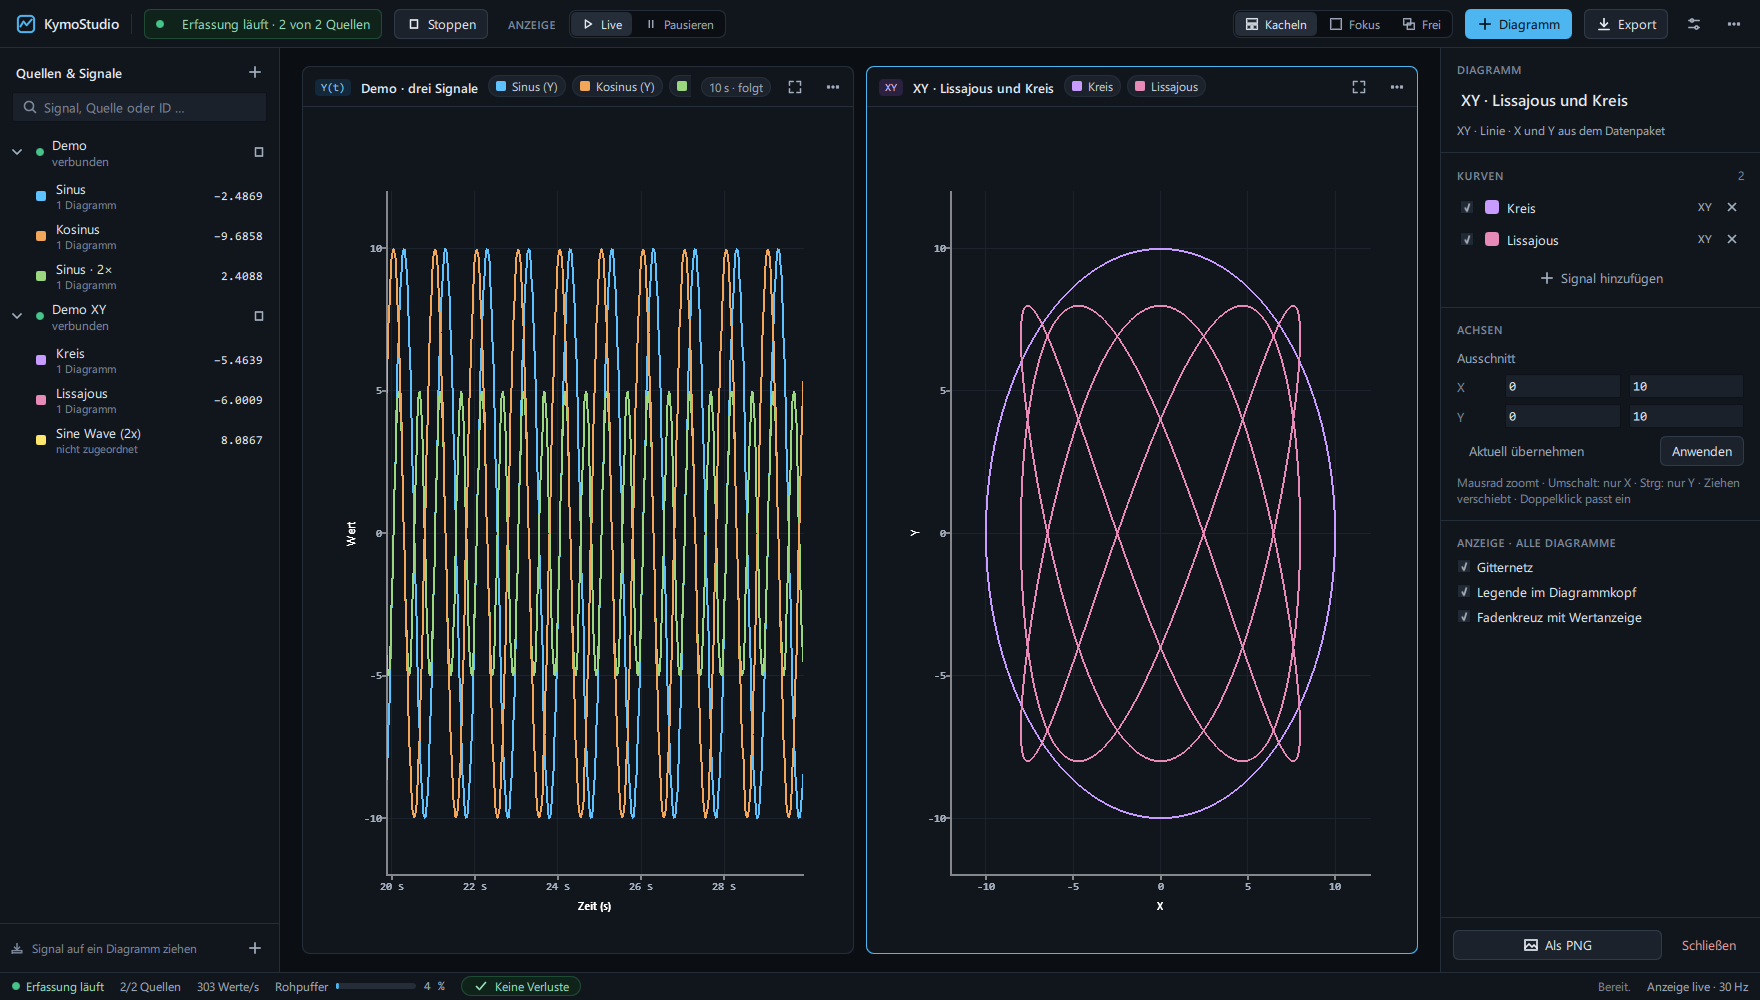Click the XY chart type badge
Viewport: 1760px width, 1000px height.
click(891, 87)
